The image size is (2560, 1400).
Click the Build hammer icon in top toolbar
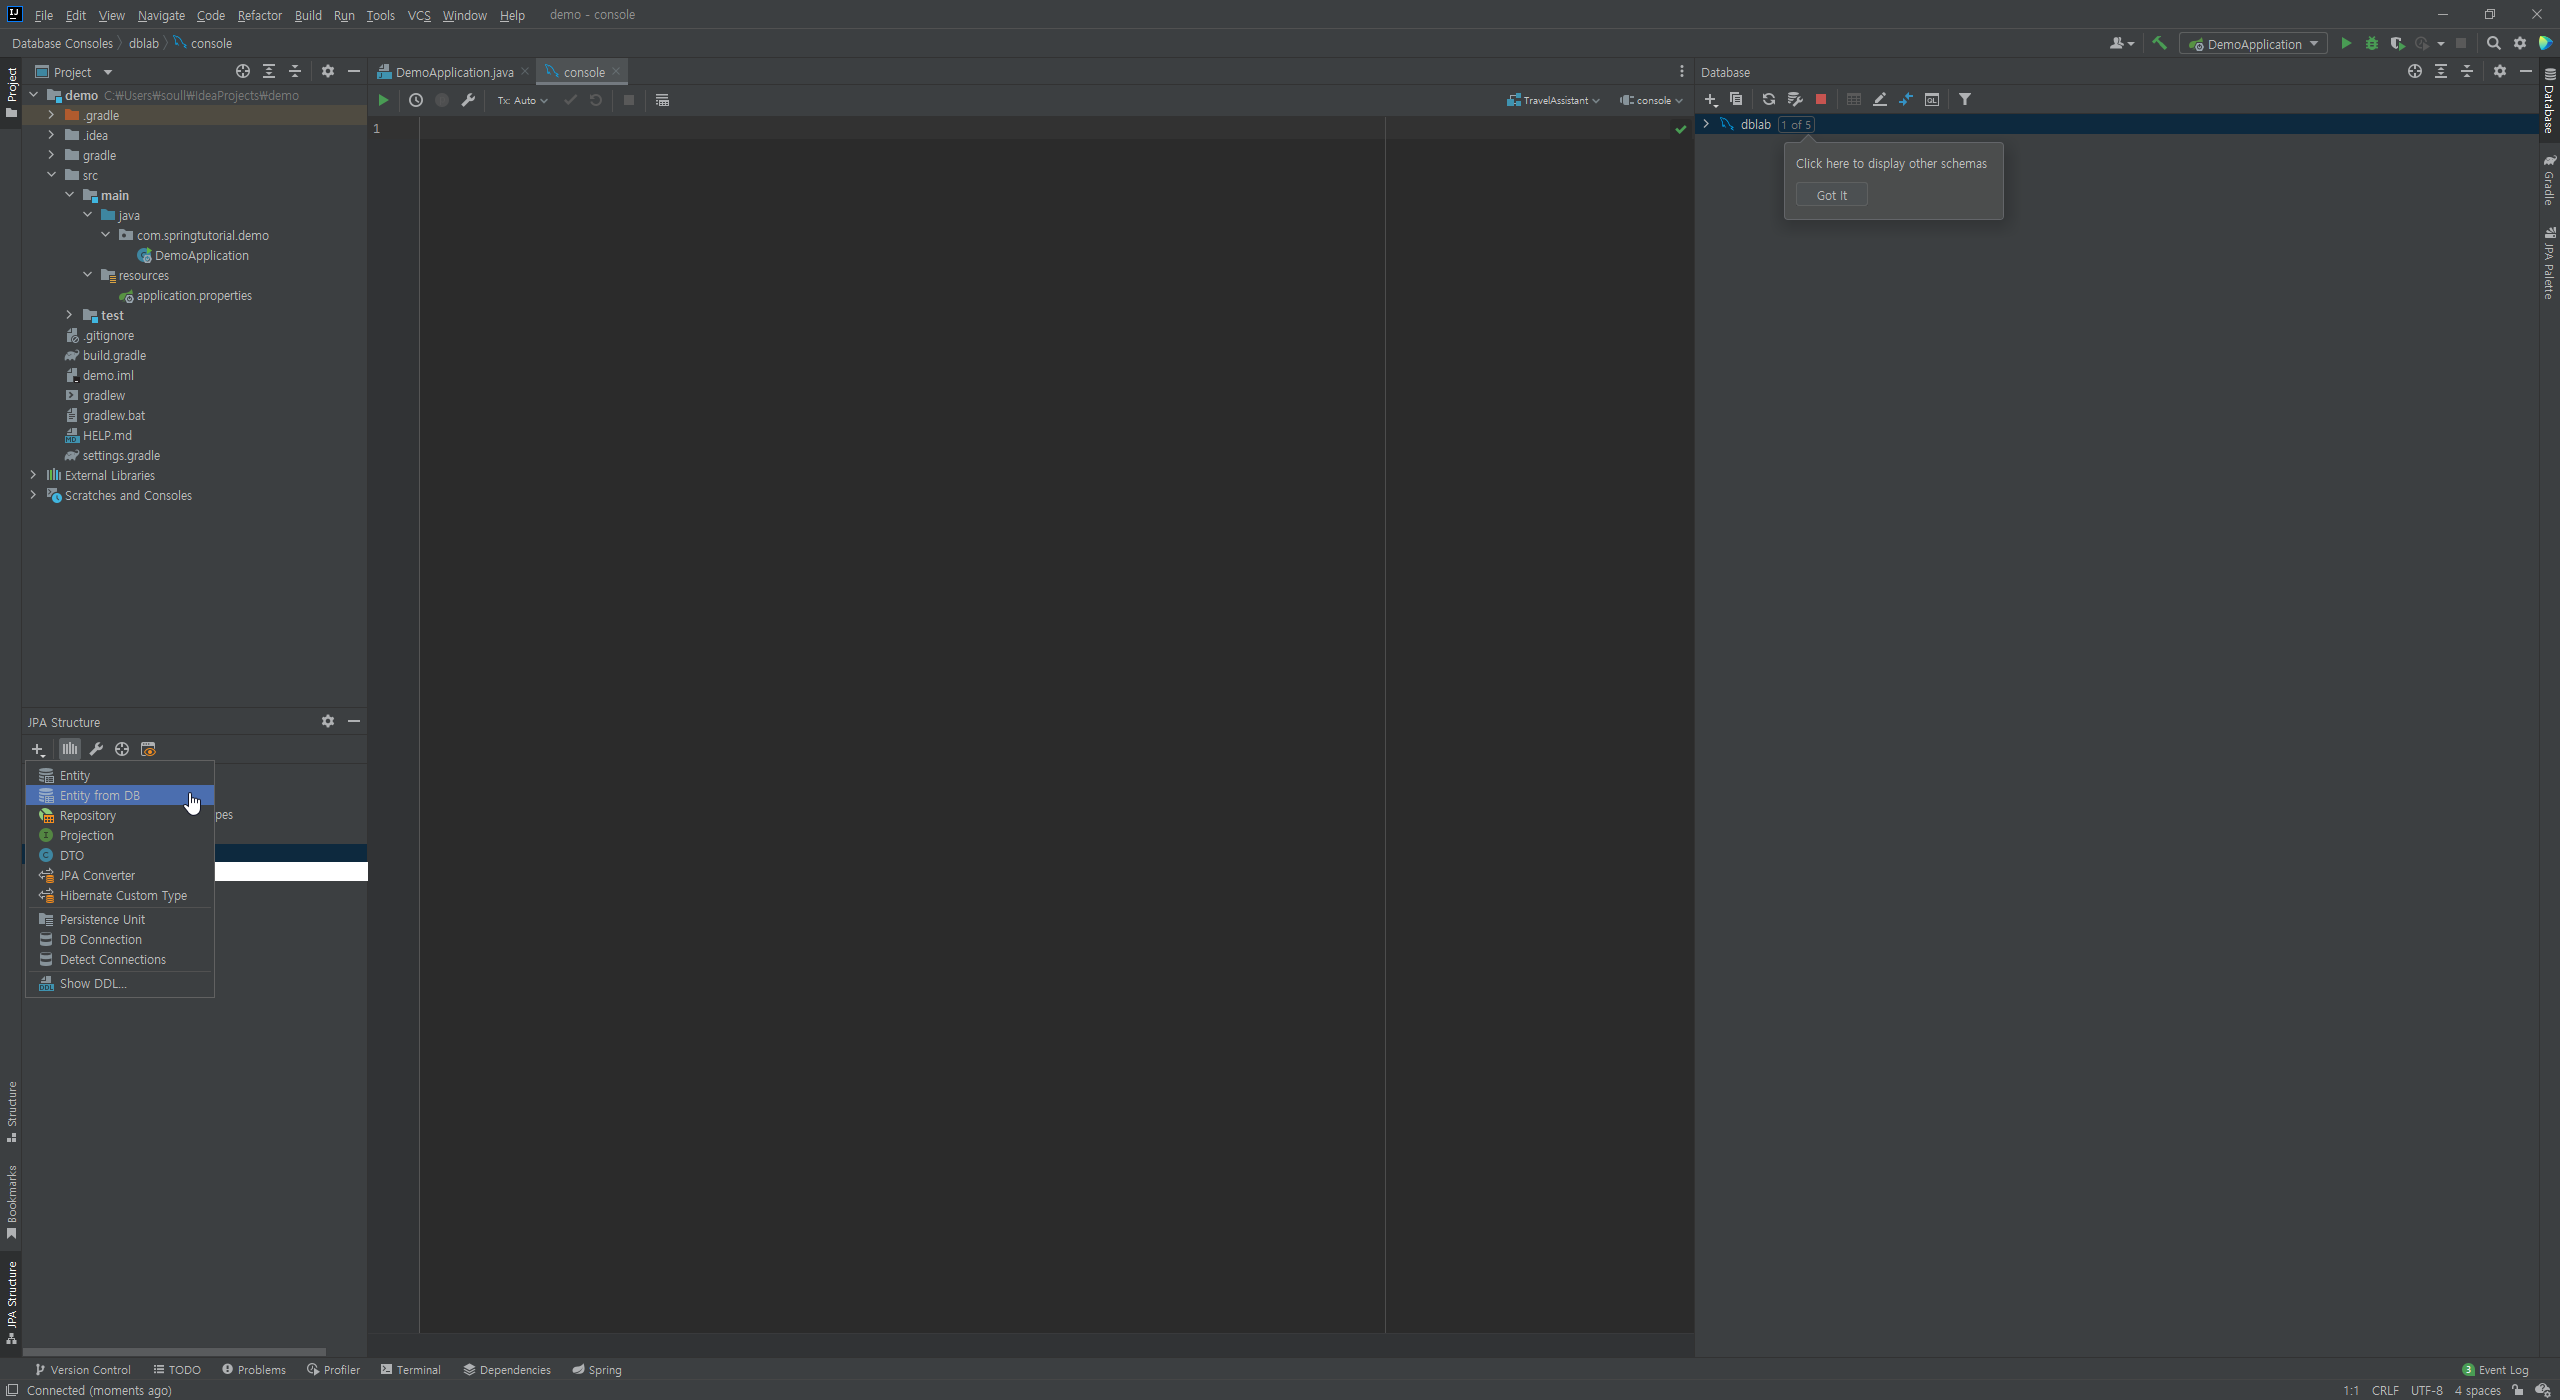pyautogui.click(x=2159, y=43)
